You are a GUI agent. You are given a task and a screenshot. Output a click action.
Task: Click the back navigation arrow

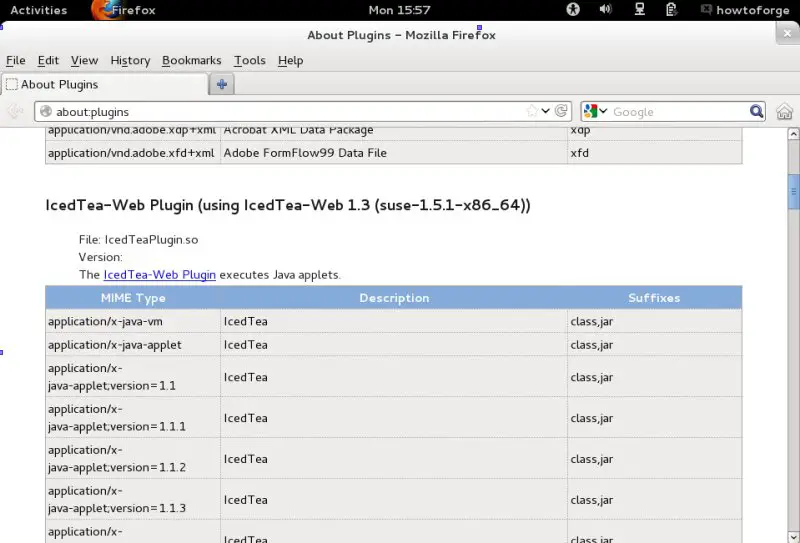tap(15, 111)
